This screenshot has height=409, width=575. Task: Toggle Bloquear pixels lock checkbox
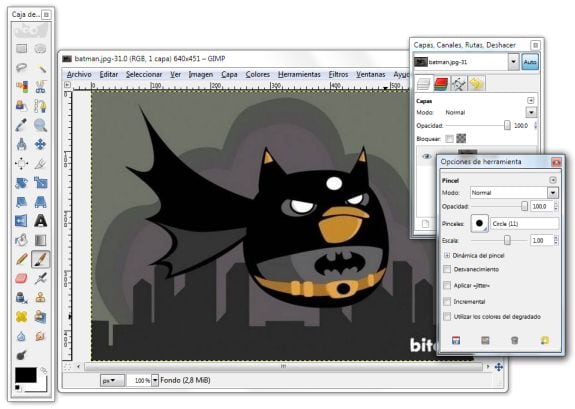click(x=450, y=139)
